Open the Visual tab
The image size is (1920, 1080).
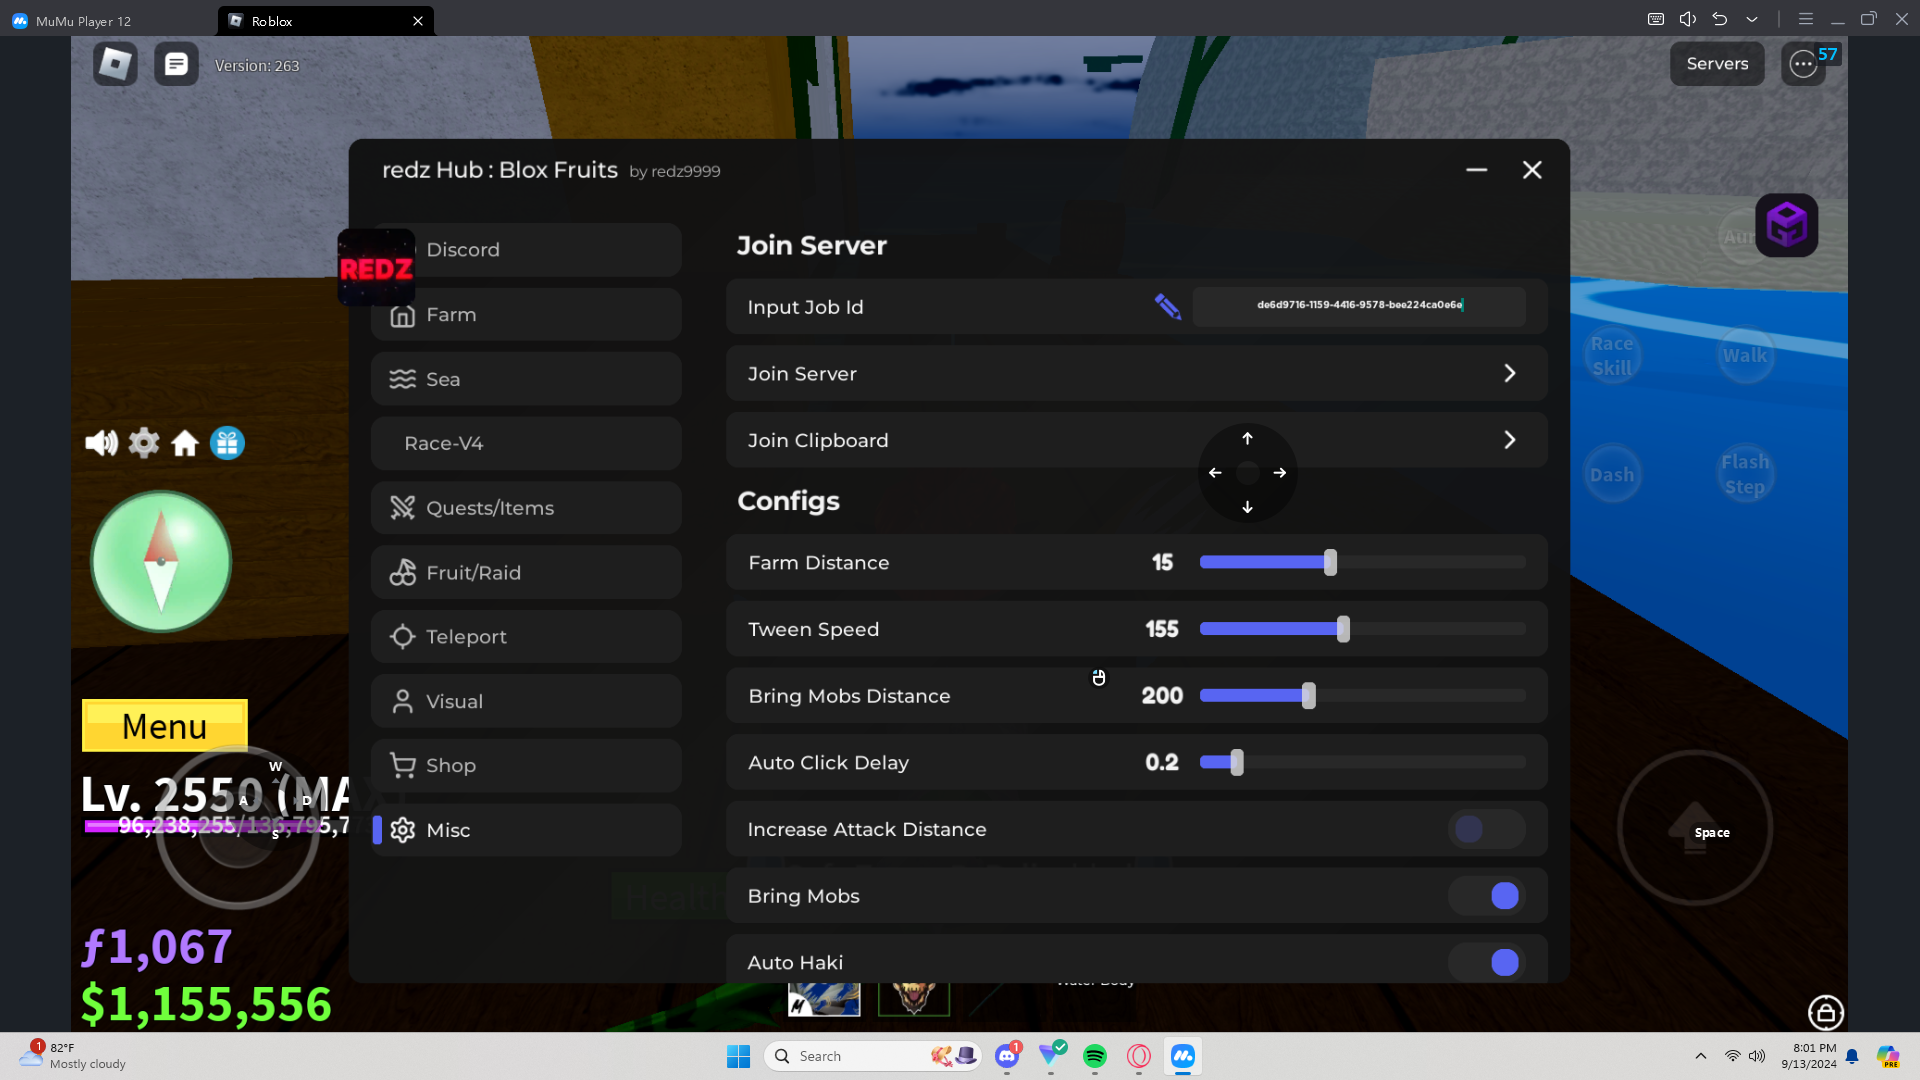[x=527, y=702]
